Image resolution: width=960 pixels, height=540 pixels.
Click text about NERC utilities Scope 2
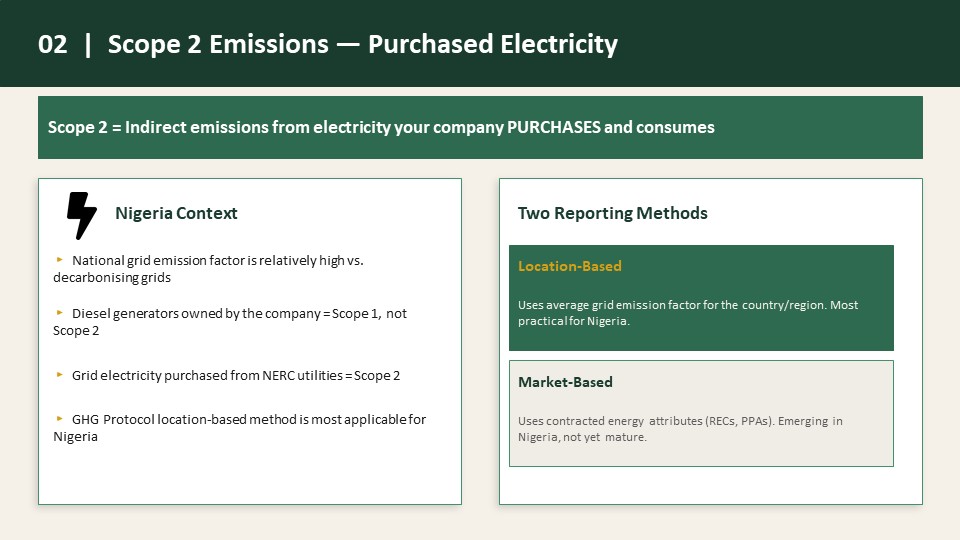[x=236, y=375]
